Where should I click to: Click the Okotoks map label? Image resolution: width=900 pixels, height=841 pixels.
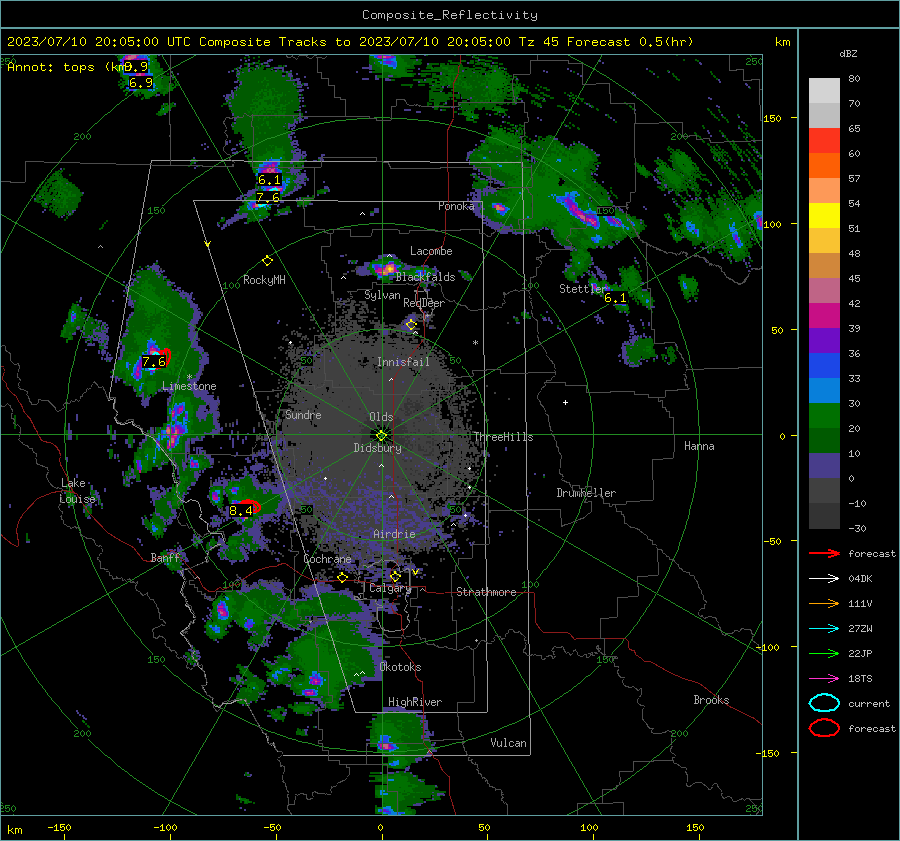(x=400, y=667)
